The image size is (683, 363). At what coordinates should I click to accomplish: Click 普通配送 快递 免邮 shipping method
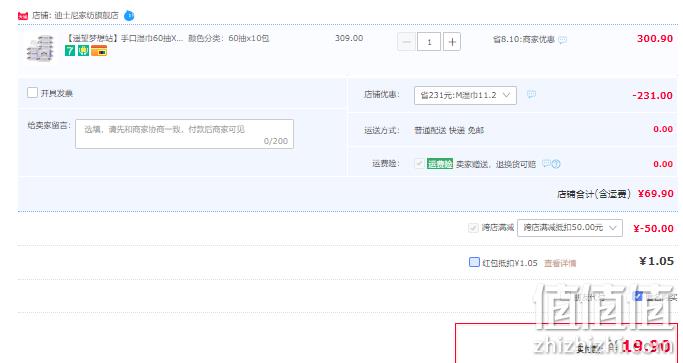point(449,130)
